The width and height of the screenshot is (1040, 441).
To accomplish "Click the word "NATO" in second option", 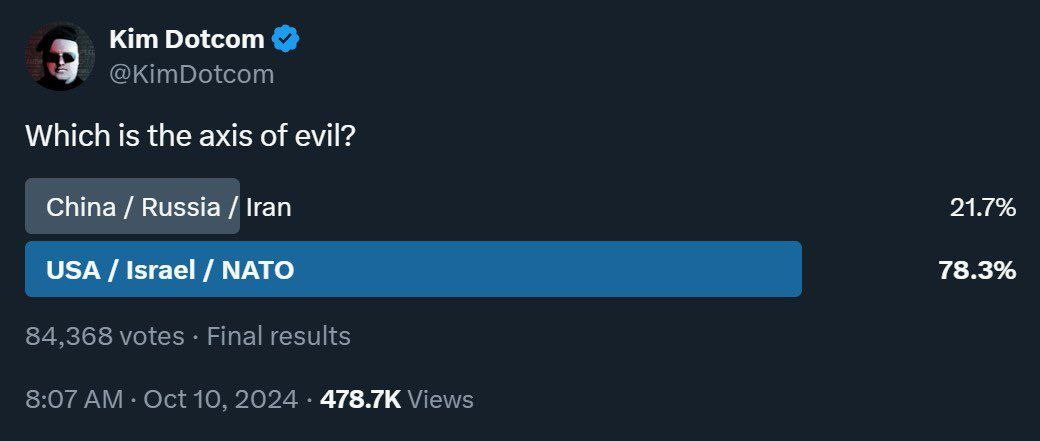I will [x=256, y=270].
